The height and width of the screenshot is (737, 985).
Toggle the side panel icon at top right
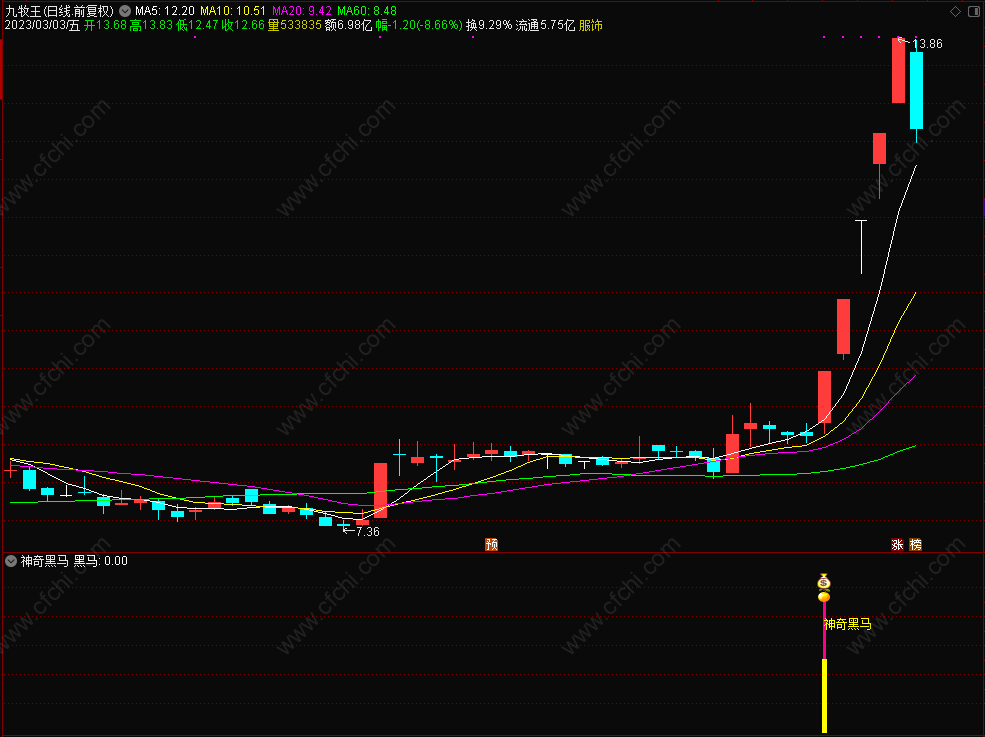pos(975,11)
